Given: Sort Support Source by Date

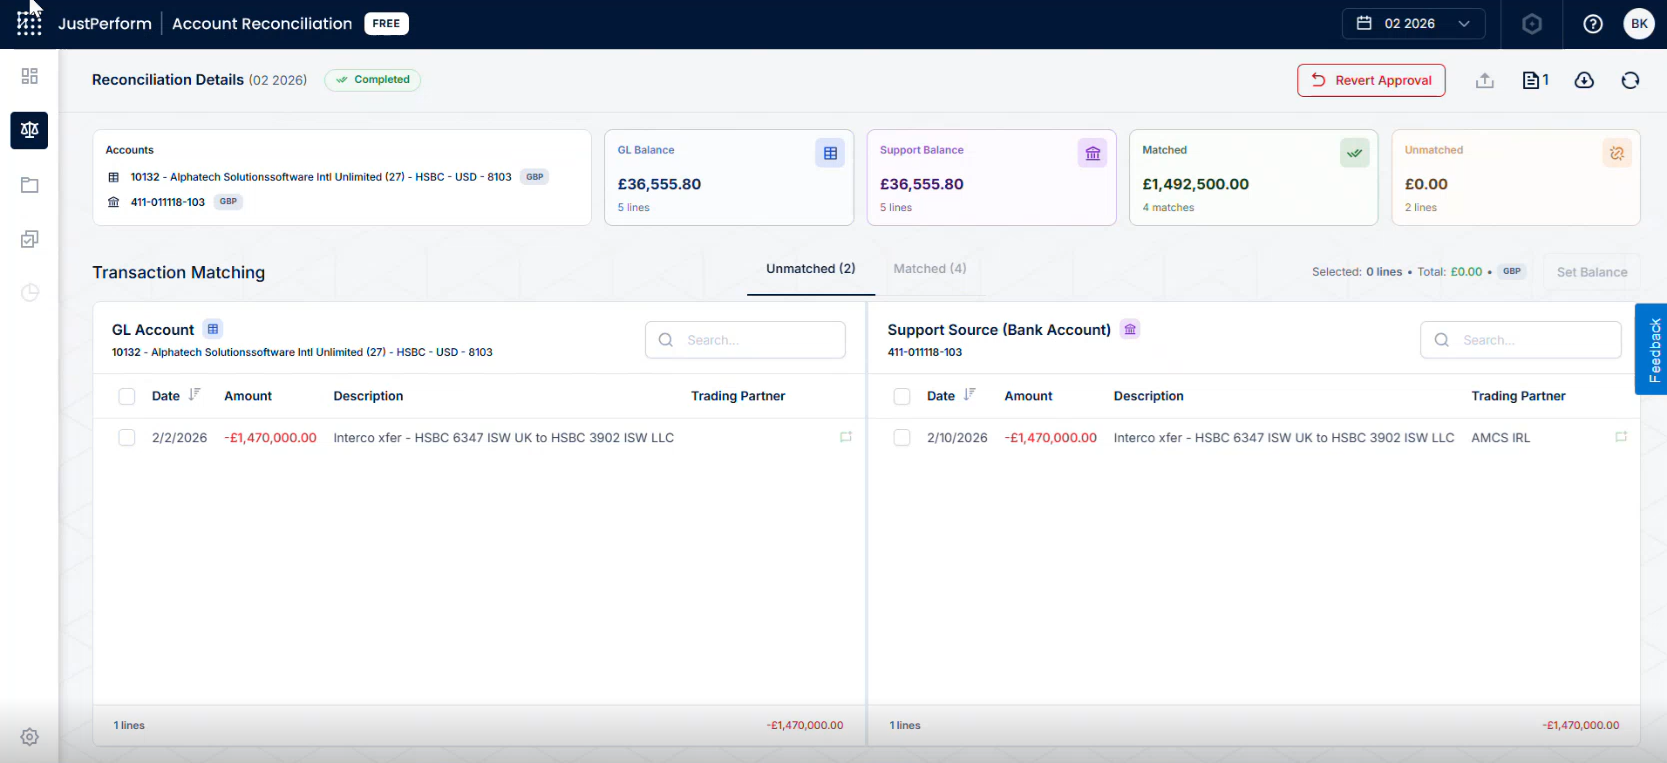Looking at the screenshot, I should point(969,395).
